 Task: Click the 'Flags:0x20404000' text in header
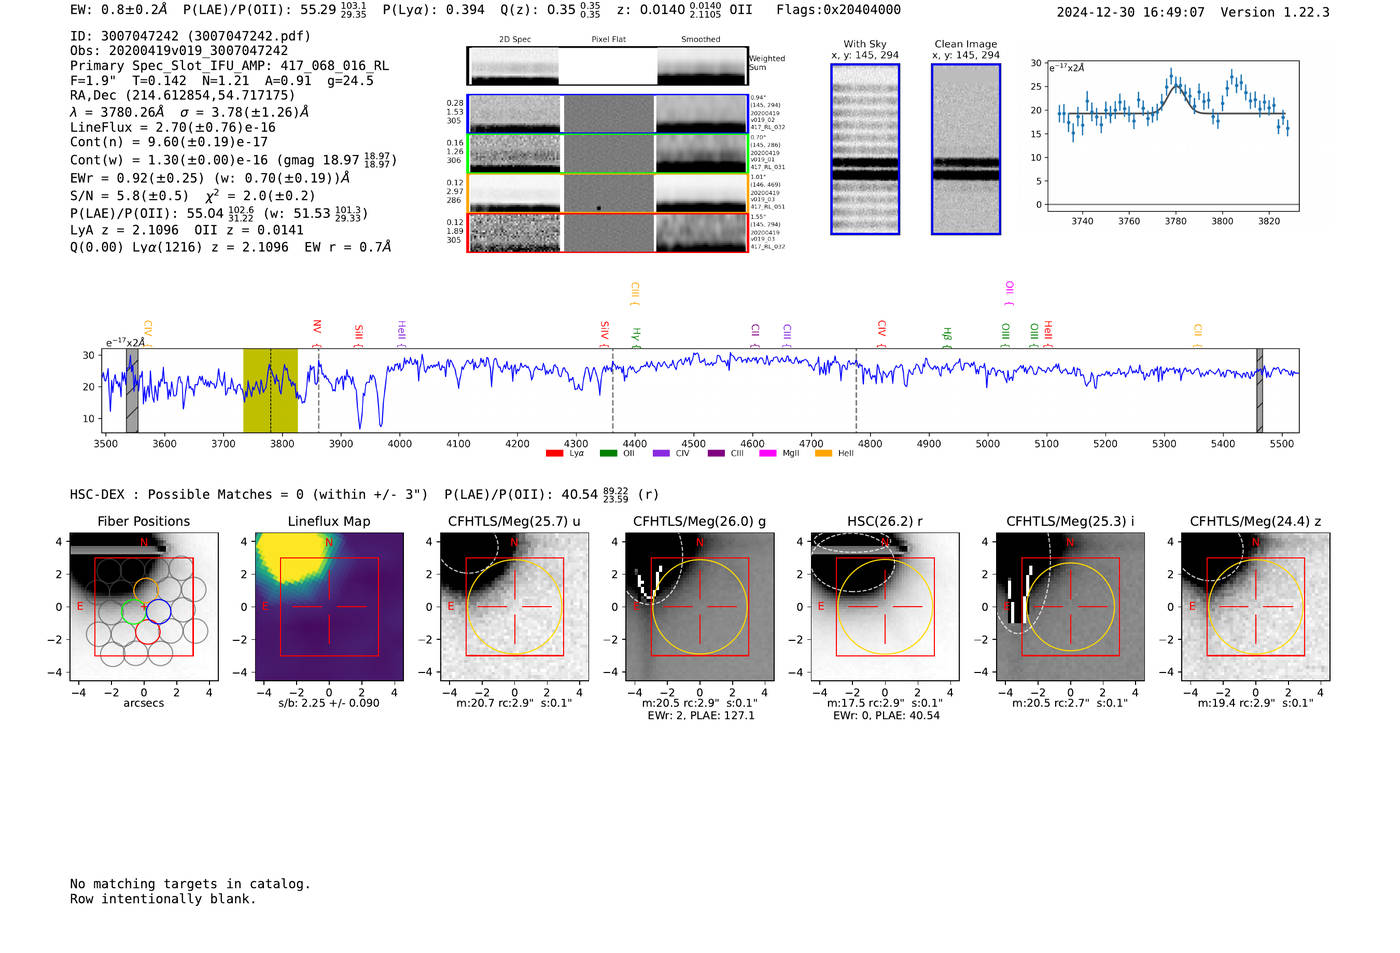839,10
